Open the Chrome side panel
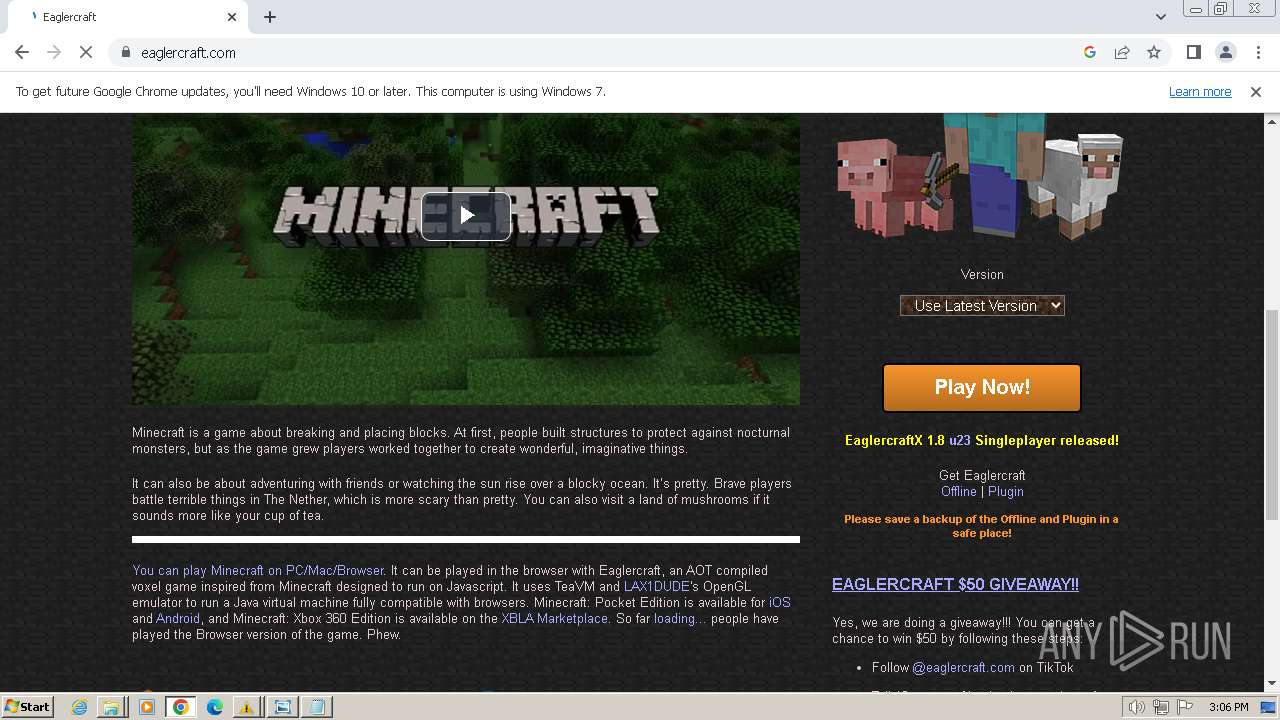Image resolution: width=1280 pixels, height=720 pixels. pyautogui.click(x=1193, y=52)
